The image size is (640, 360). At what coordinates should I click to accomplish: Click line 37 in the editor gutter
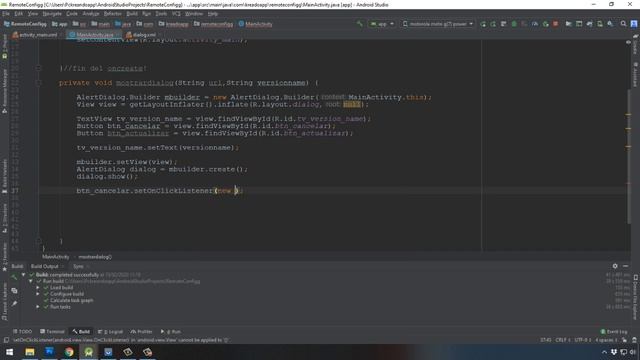point(15,191)
